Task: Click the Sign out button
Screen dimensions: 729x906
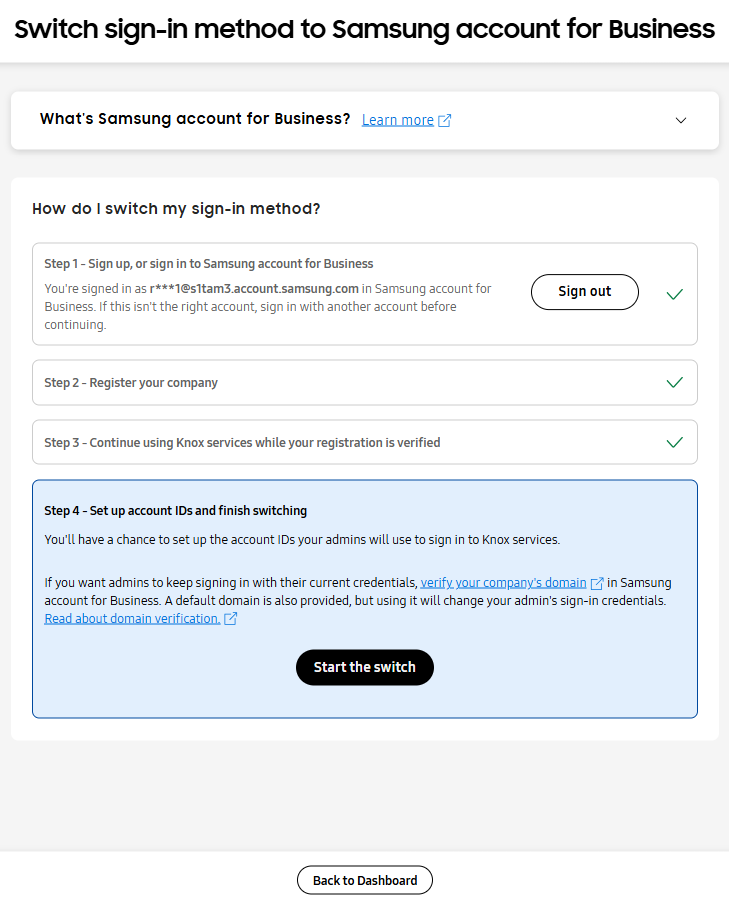Action: [x=584, y=292]
